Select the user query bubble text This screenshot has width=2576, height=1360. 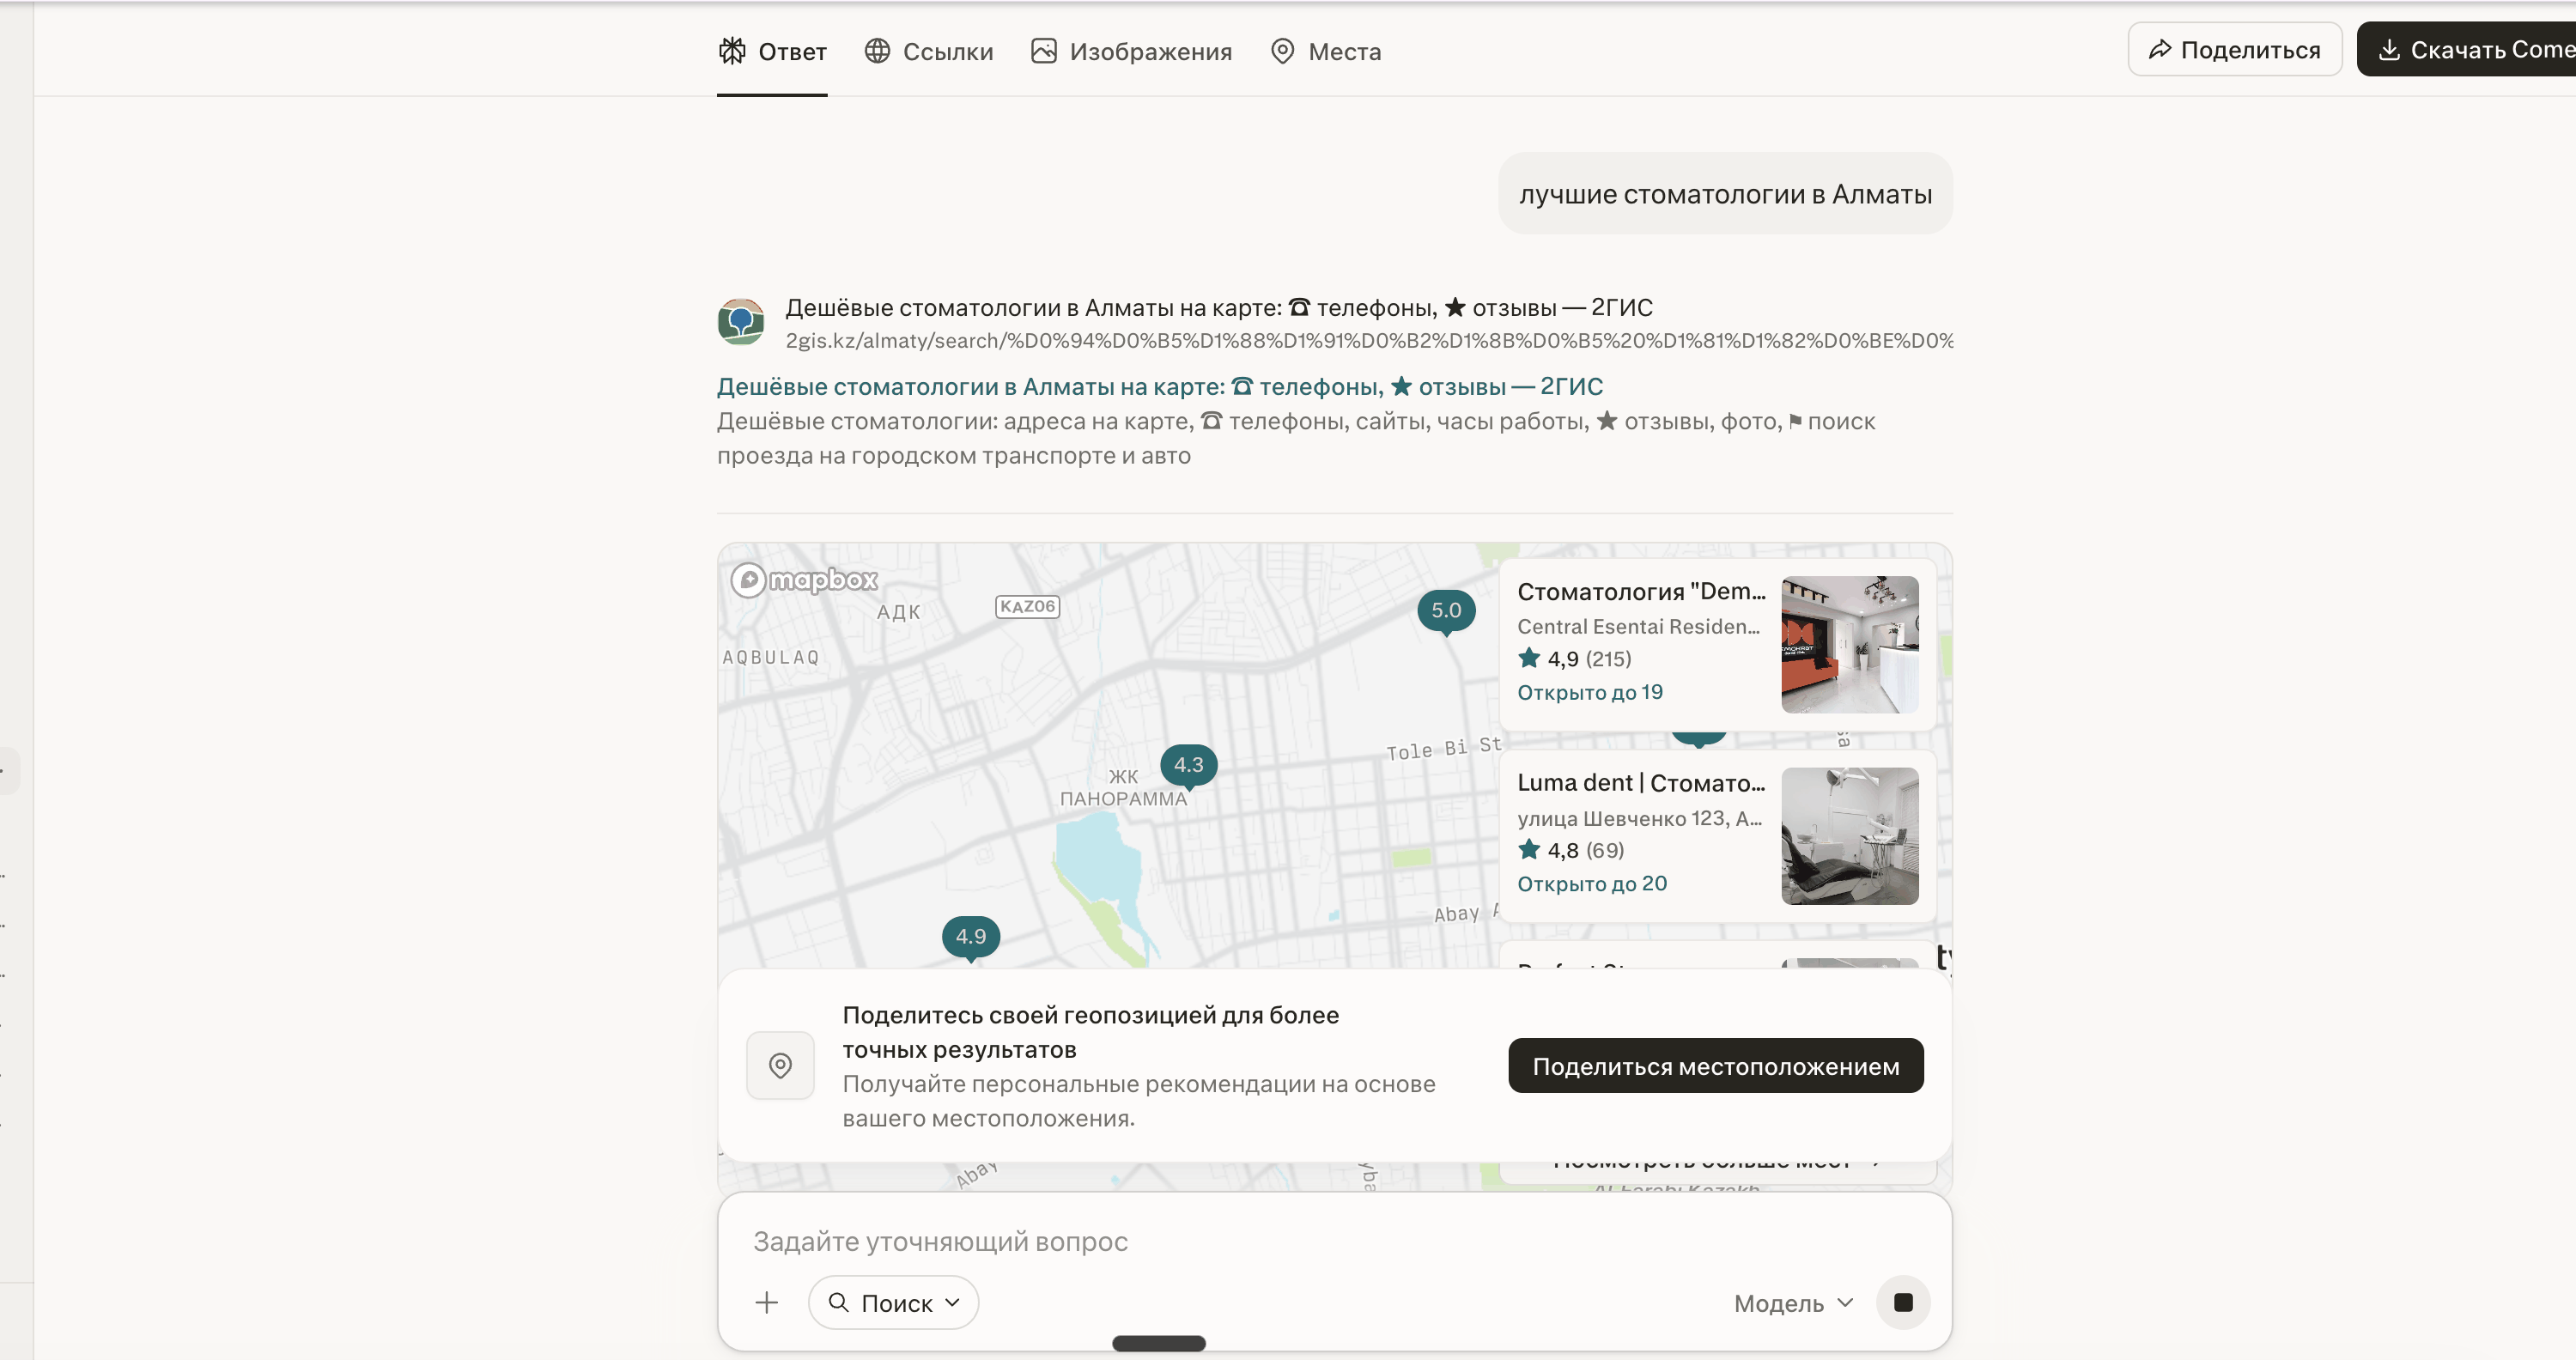pyautogui.click(x=1725, y=194)
